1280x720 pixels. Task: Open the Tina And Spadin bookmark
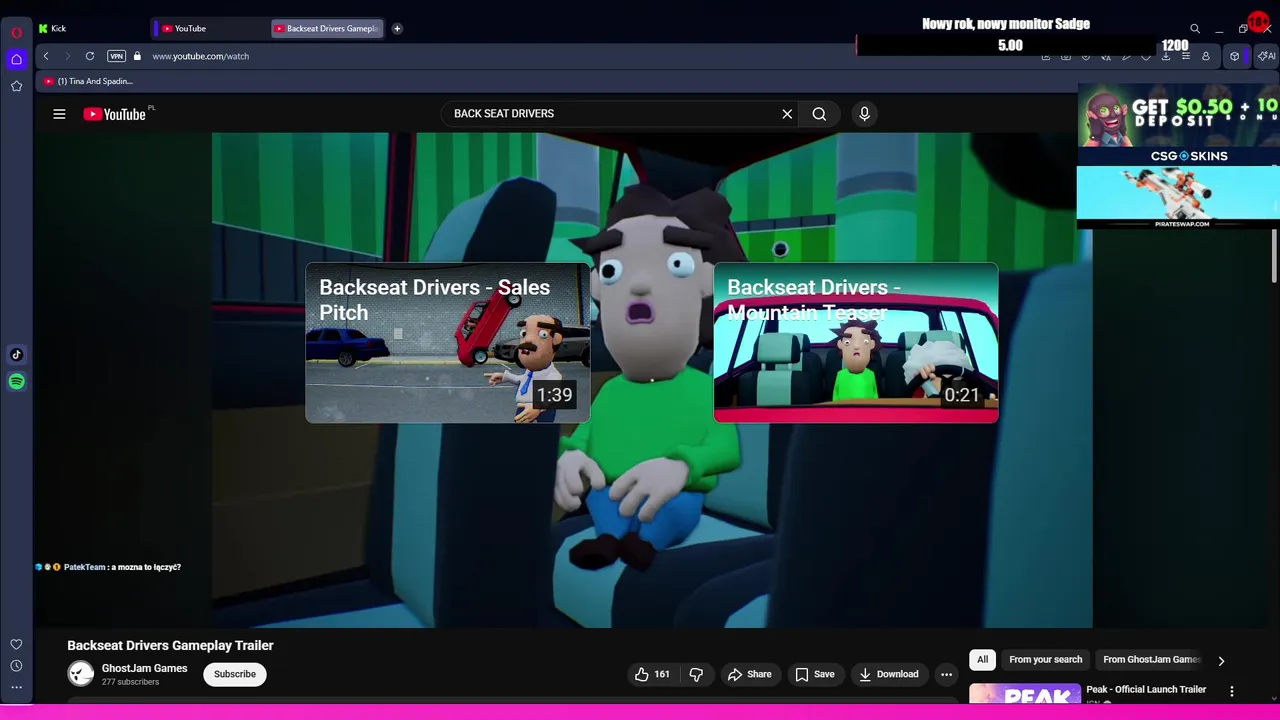(x=88, y=81)
